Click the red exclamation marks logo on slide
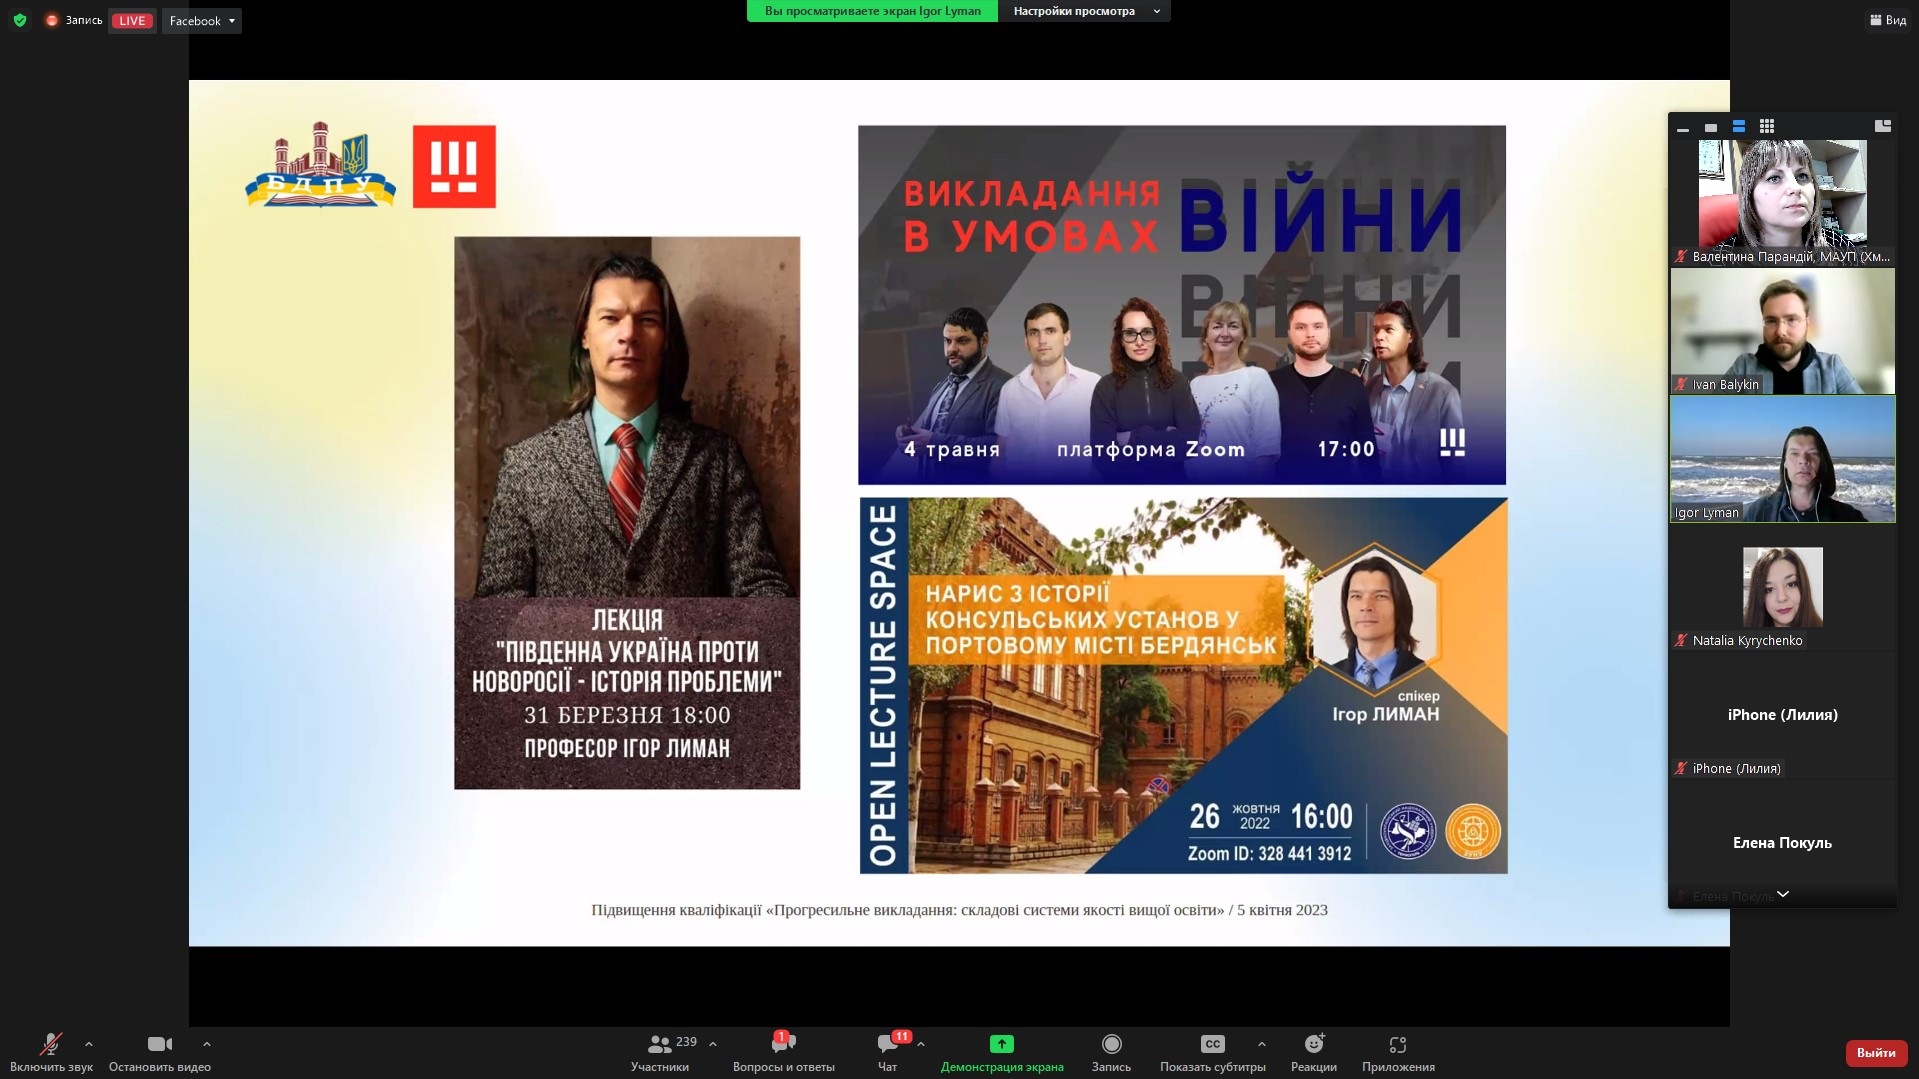The image size is (1919, 1079). coord(454,166)
